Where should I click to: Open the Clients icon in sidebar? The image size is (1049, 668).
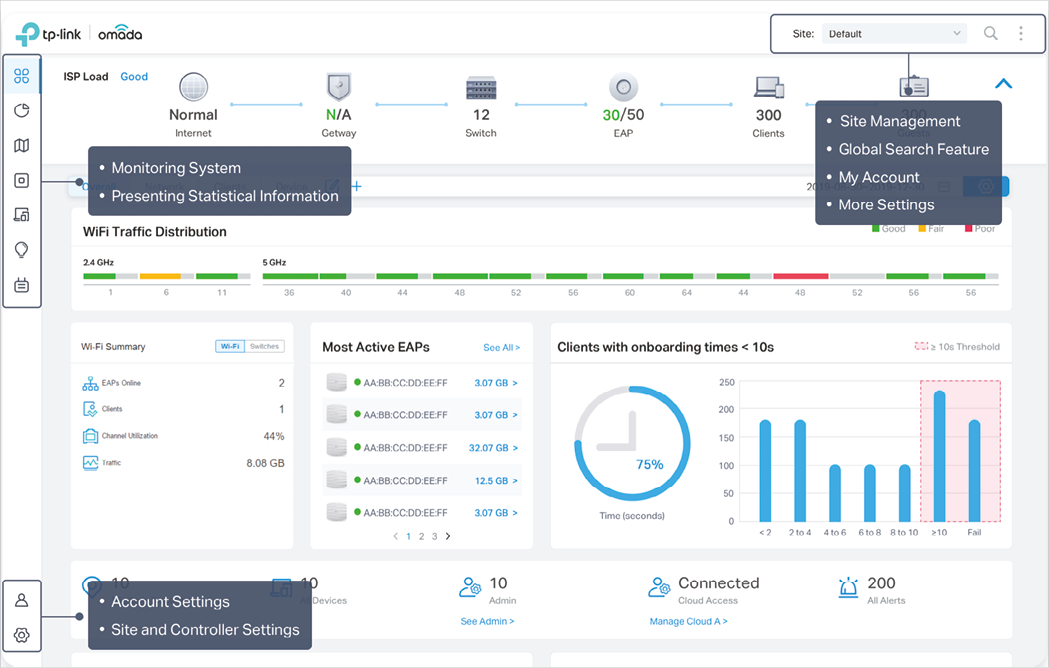pos(21,215)
